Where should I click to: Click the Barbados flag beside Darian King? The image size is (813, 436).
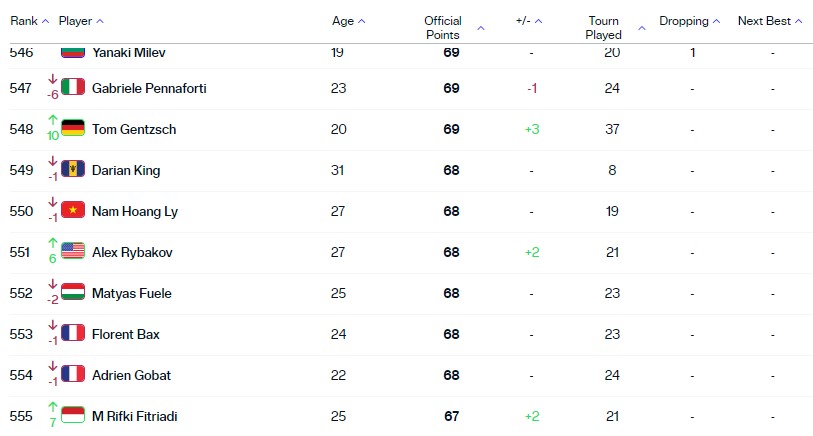pos(73,168)
